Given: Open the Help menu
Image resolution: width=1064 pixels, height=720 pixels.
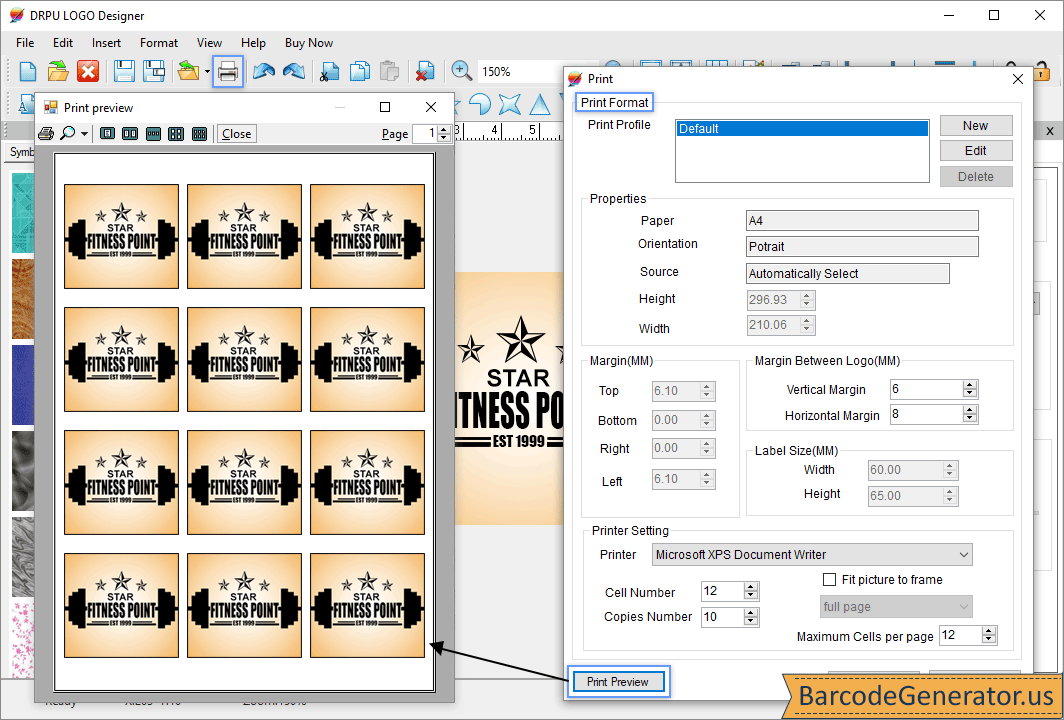Looking at the screenshot, I should pos(253,43).
